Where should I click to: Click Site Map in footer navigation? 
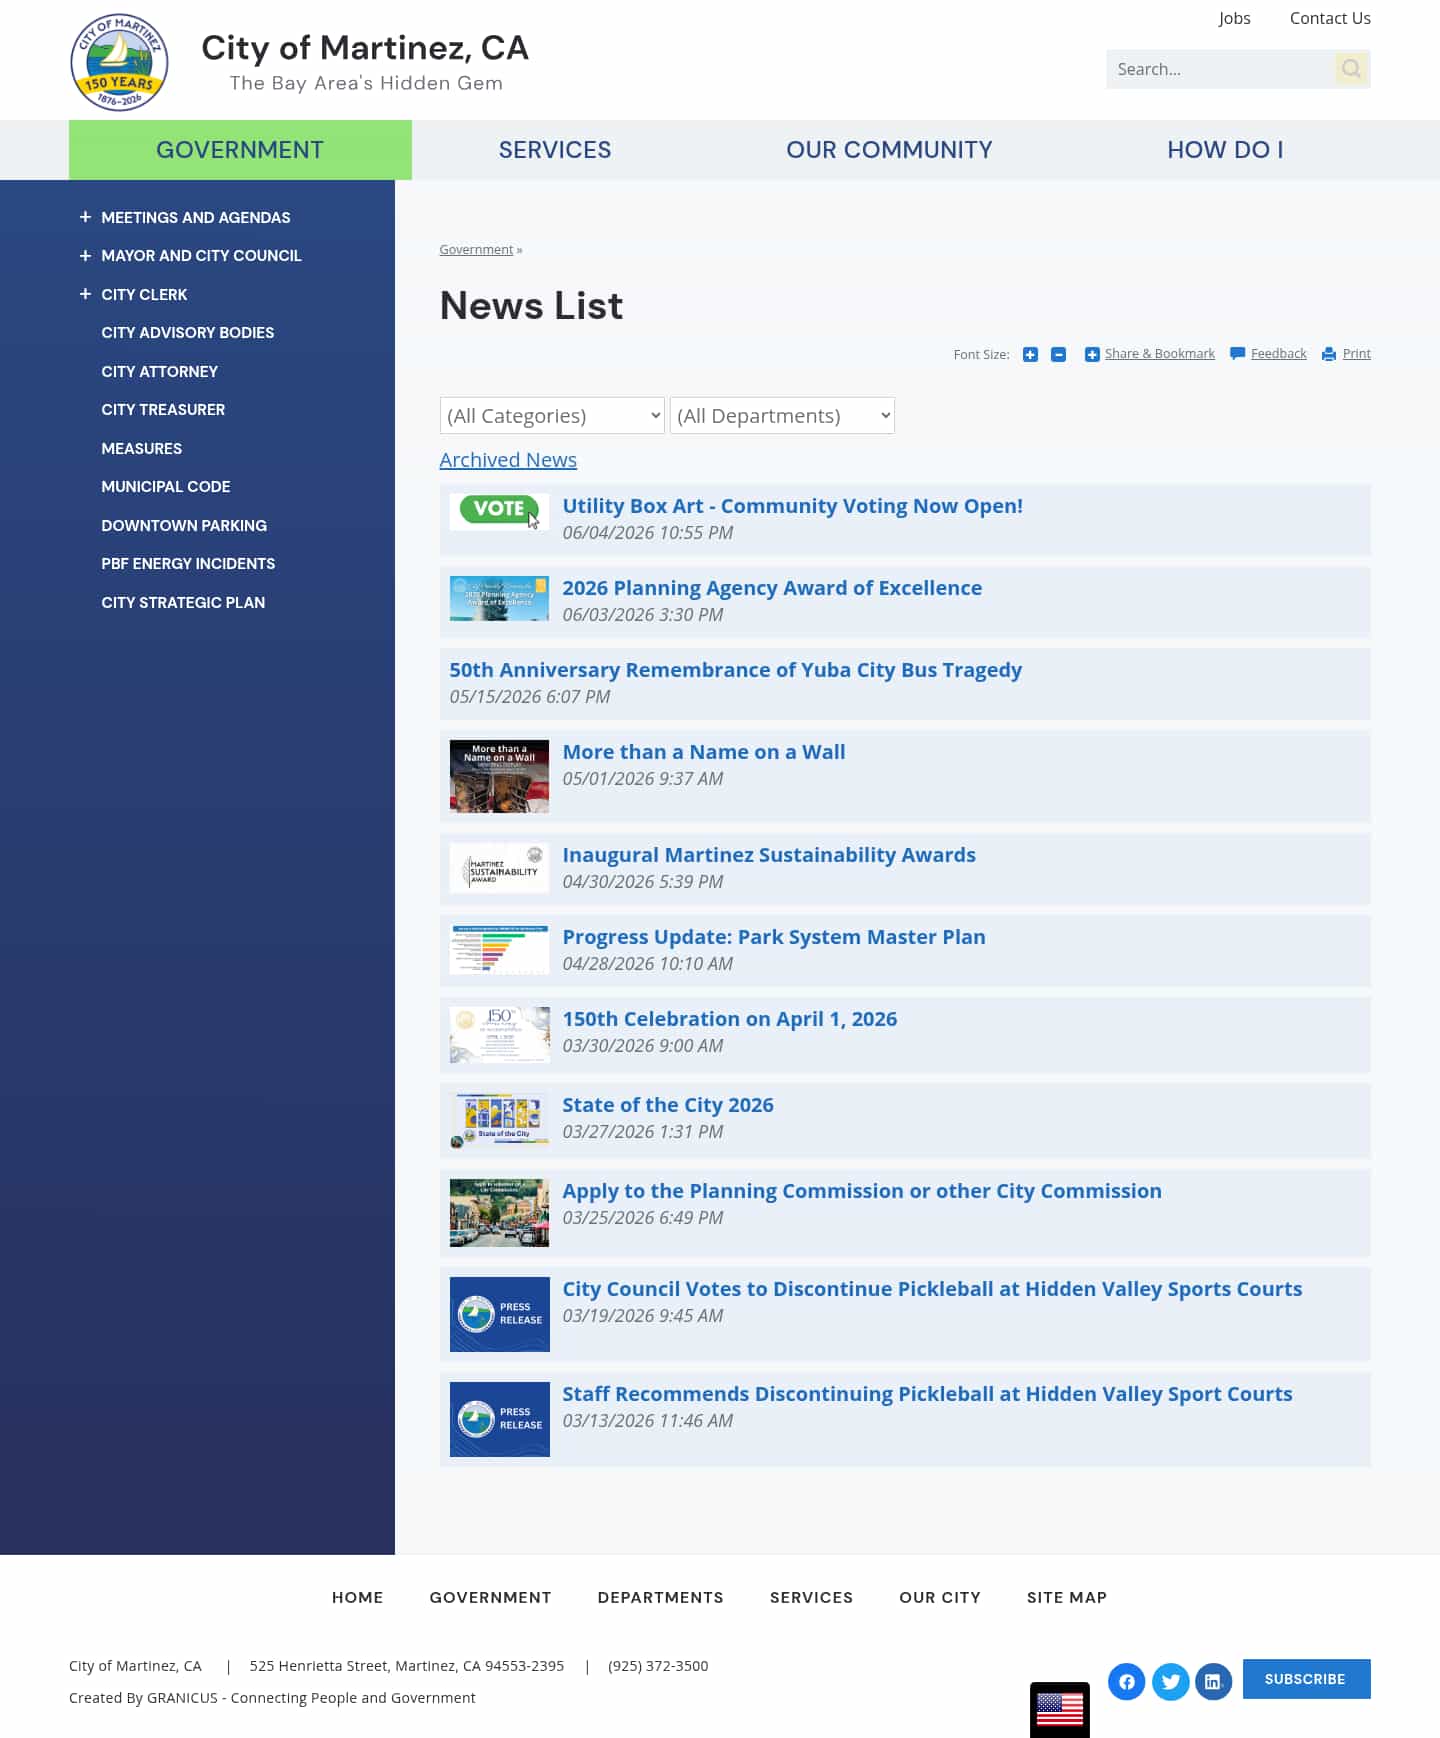click(1067, 1597)
